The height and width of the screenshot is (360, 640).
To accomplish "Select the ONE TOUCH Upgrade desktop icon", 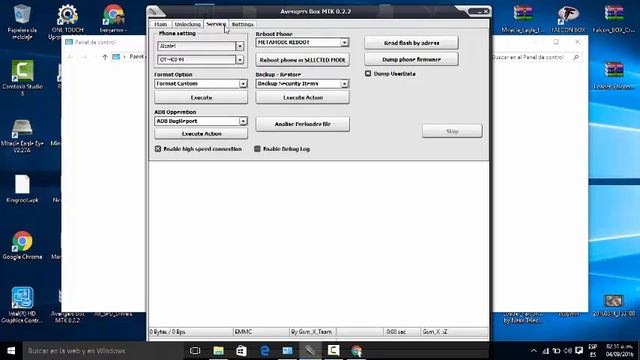I will point(67,22).
